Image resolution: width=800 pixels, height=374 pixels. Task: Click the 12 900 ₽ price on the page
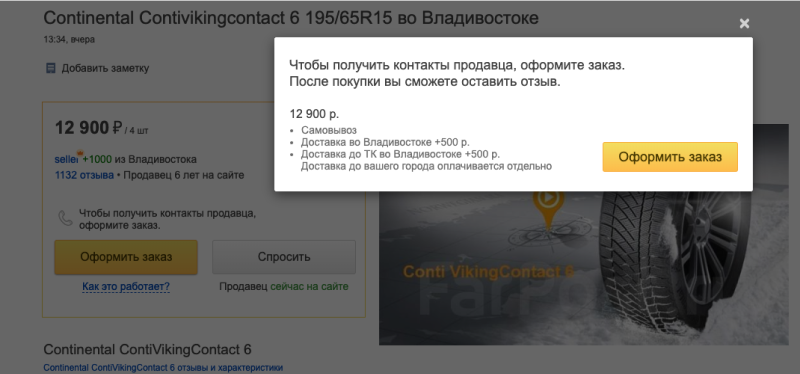89,128
